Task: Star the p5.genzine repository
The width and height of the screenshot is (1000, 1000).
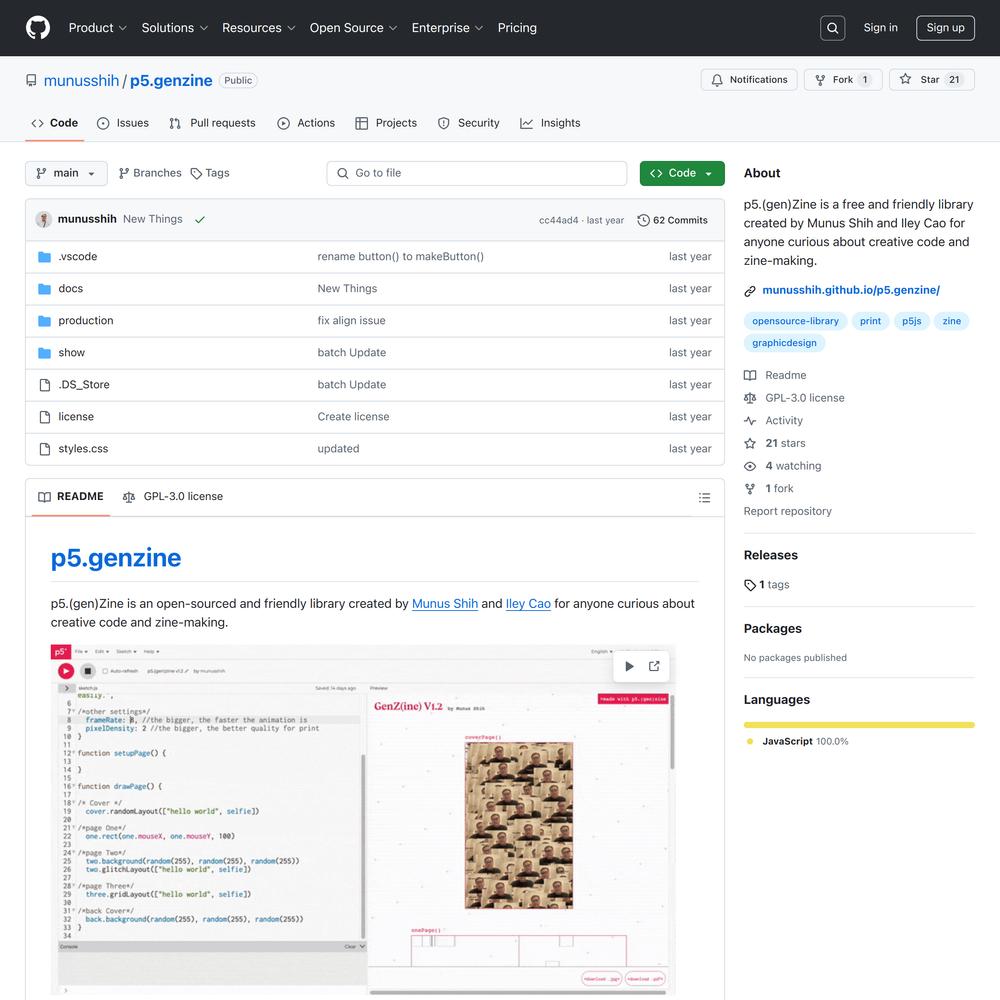Action: tap(931, 80)
